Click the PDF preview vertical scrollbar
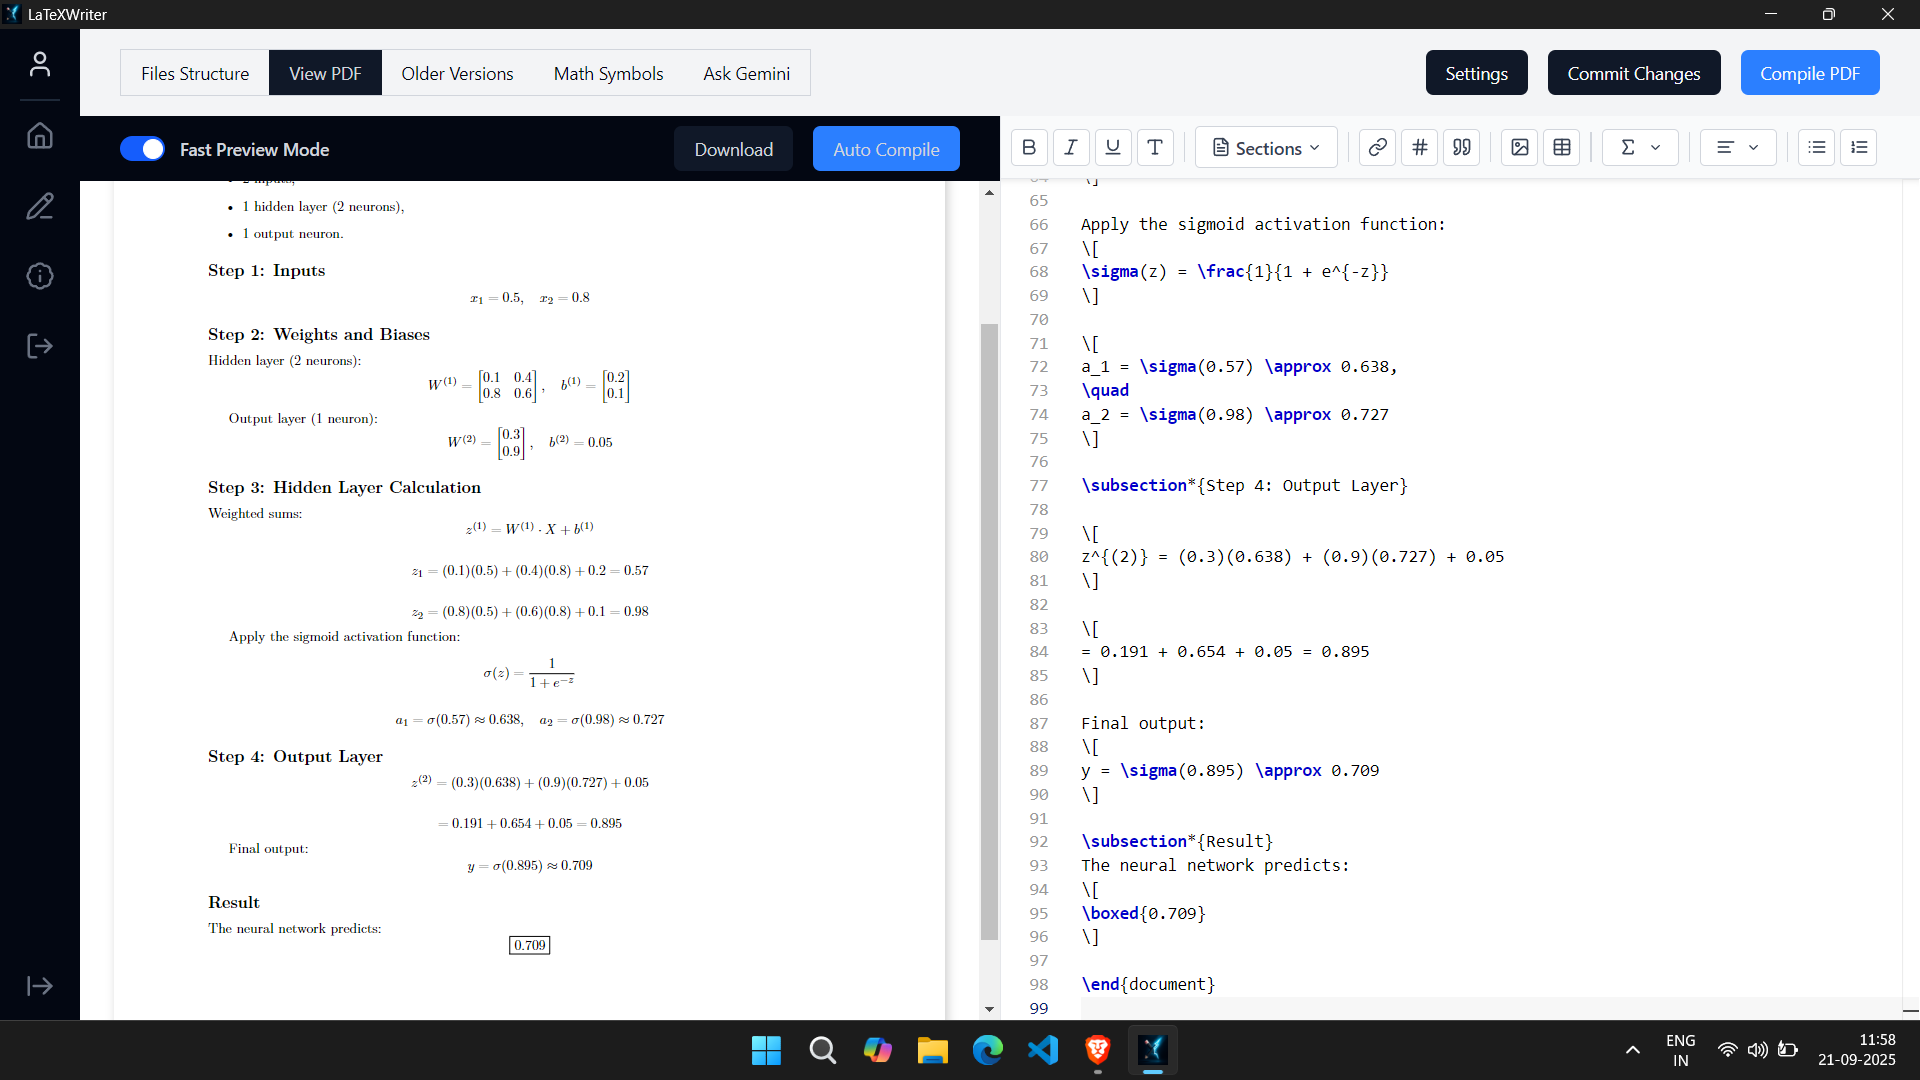Viewport: 1920px width, 1080px height. [x=989, y=630]
